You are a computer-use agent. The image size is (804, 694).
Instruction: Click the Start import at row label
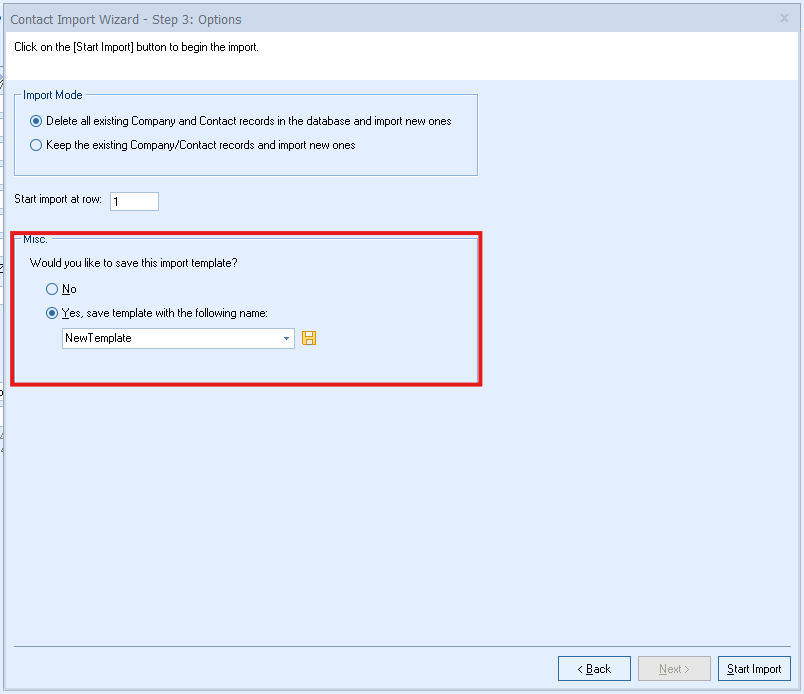click(58, 200)
